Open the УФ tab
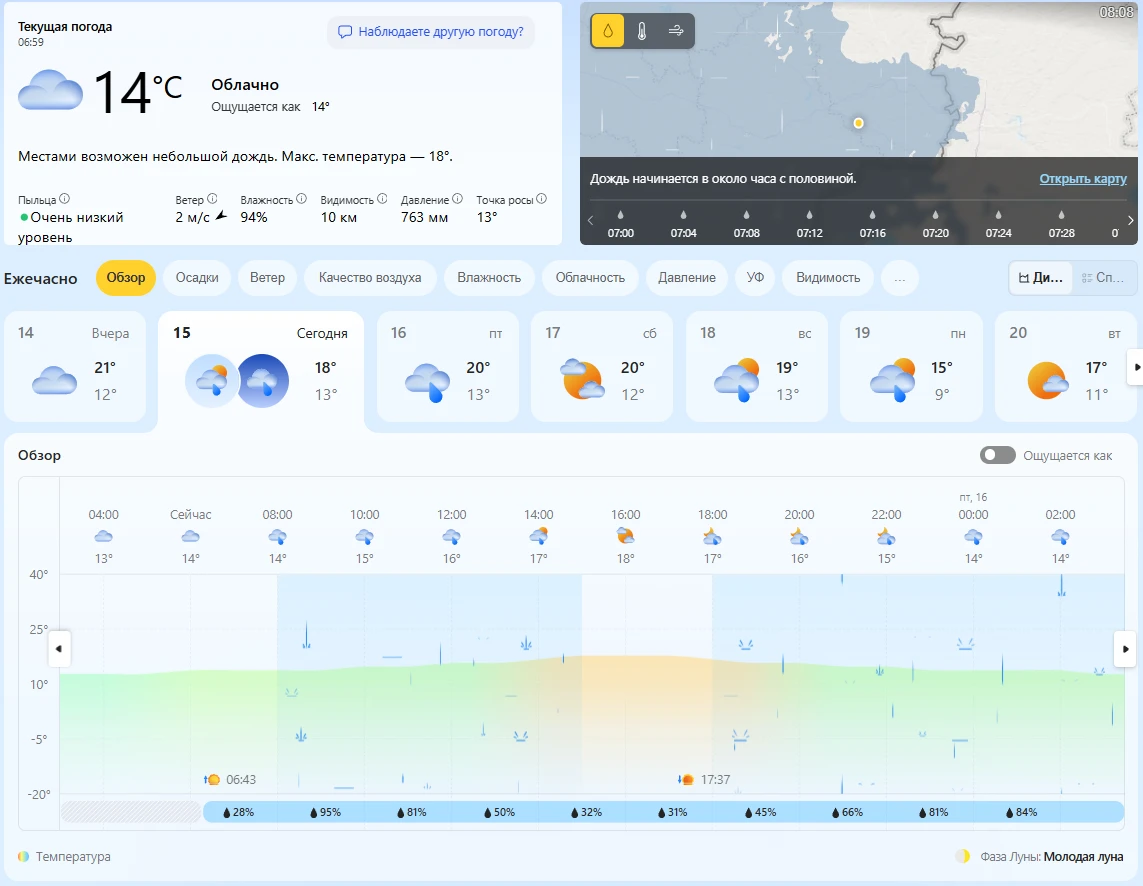The width and height of the screenshot is (1143, 886). [755, 278]
